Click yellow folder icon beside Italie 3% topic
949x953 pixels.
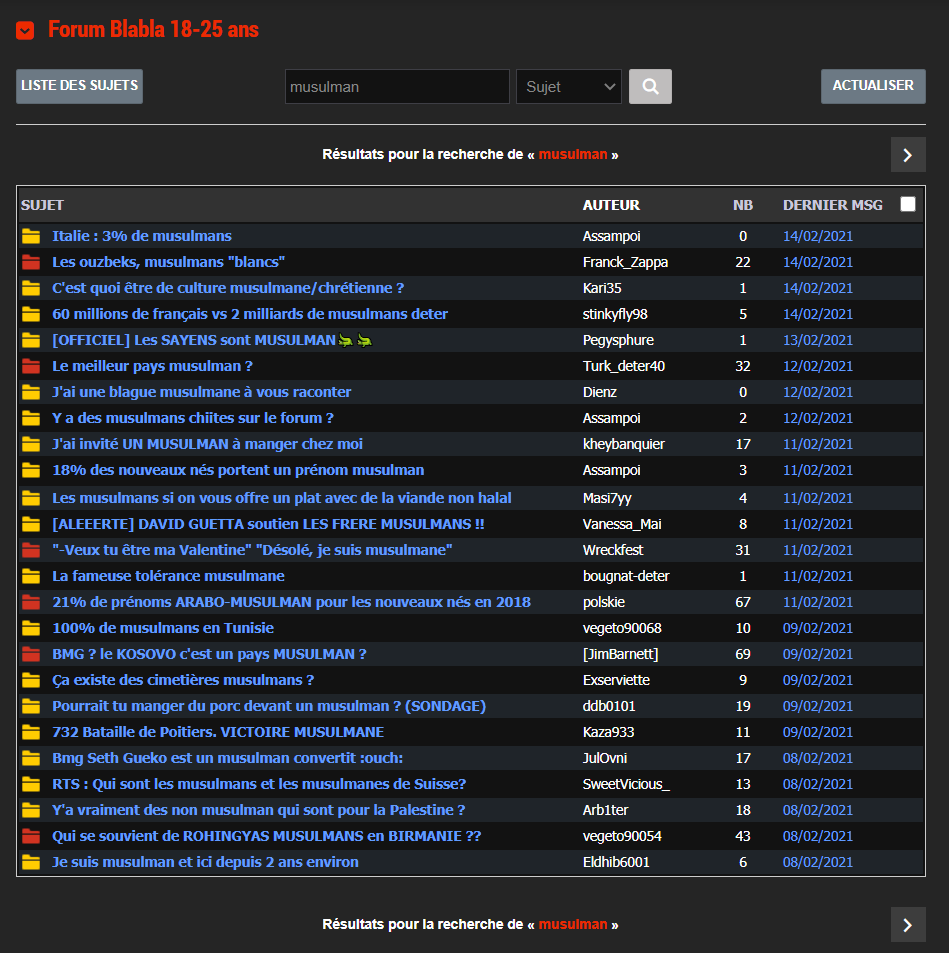[31, 236]
